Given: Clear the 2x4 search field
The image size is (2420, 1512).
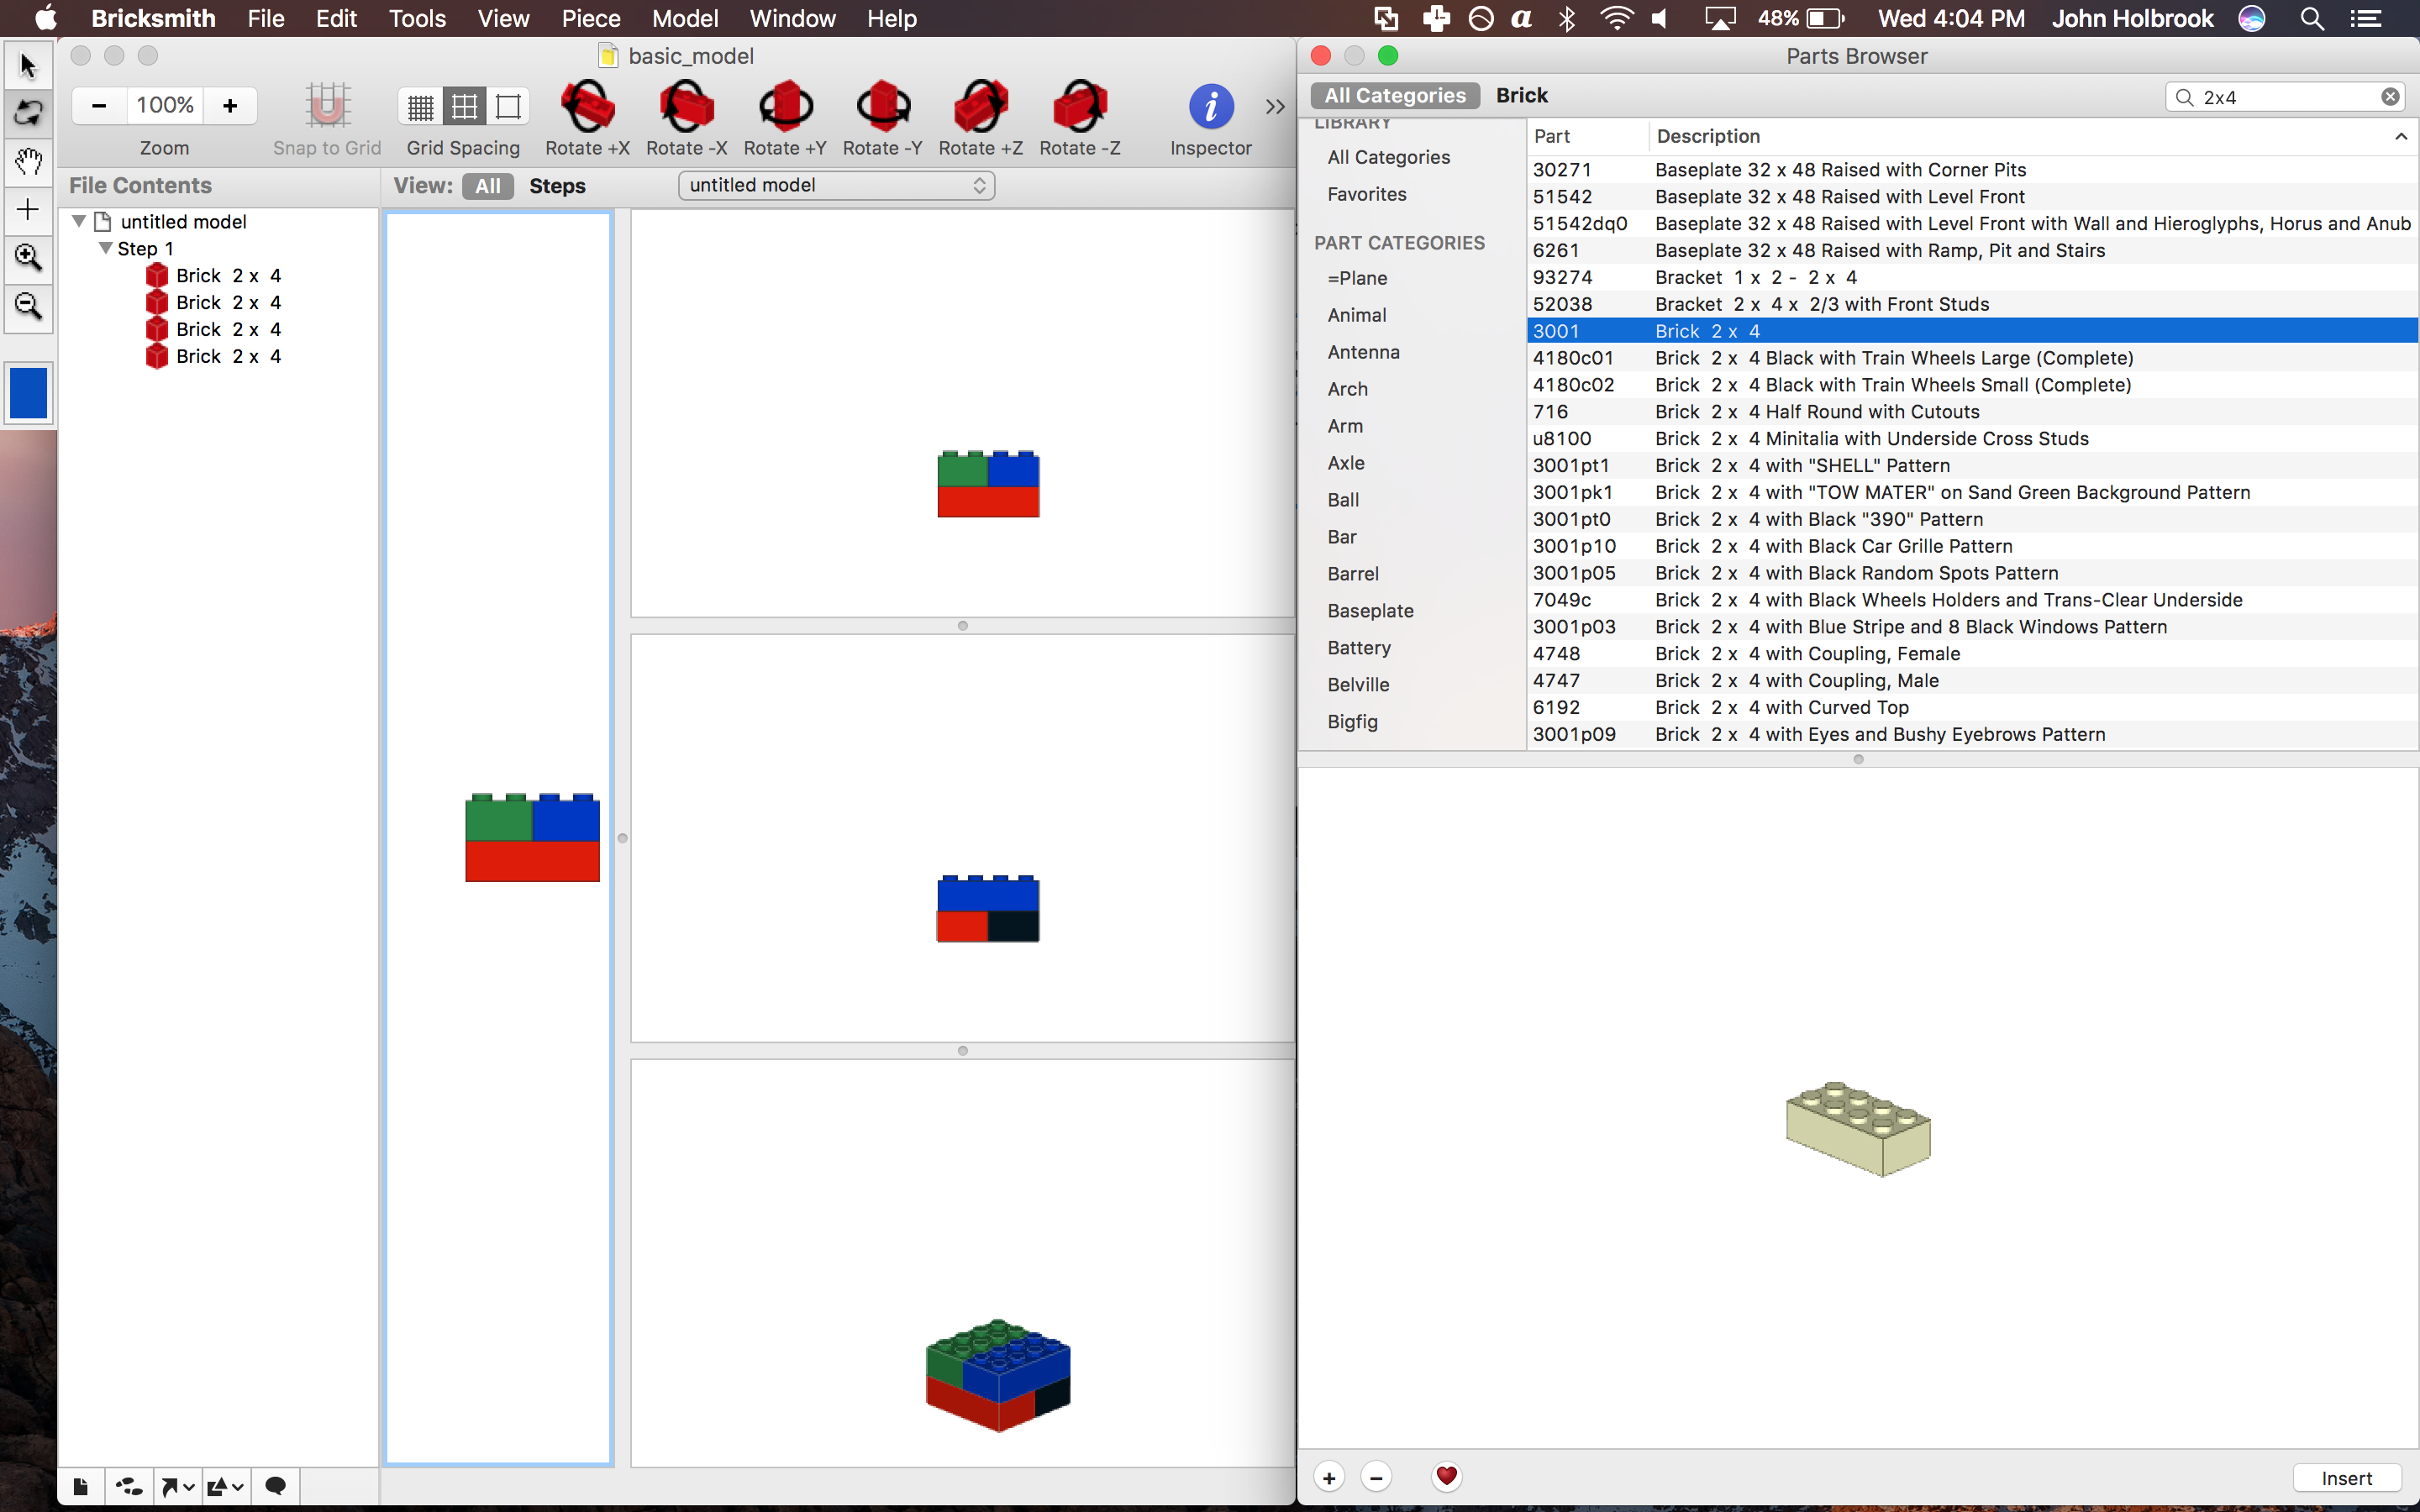Looking at the screenshot, I should click(x=2389, y=97).
